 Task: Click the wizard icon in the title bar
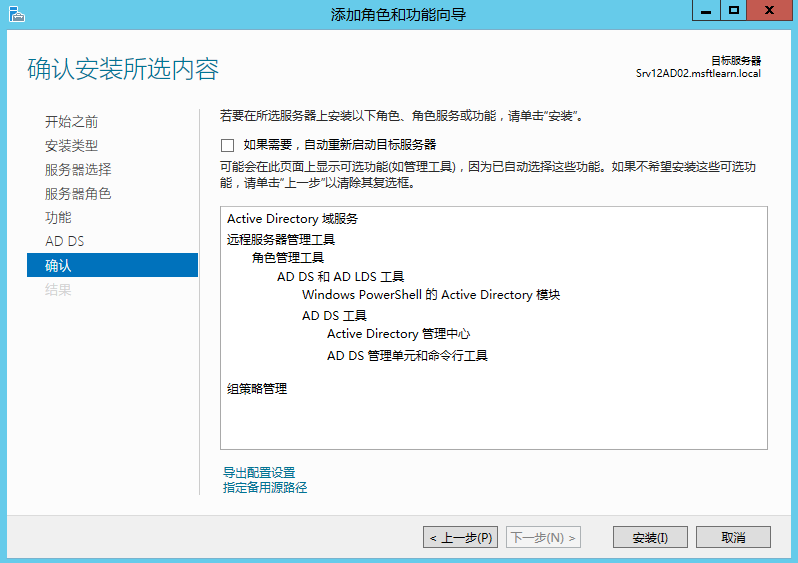coord(16,14)
